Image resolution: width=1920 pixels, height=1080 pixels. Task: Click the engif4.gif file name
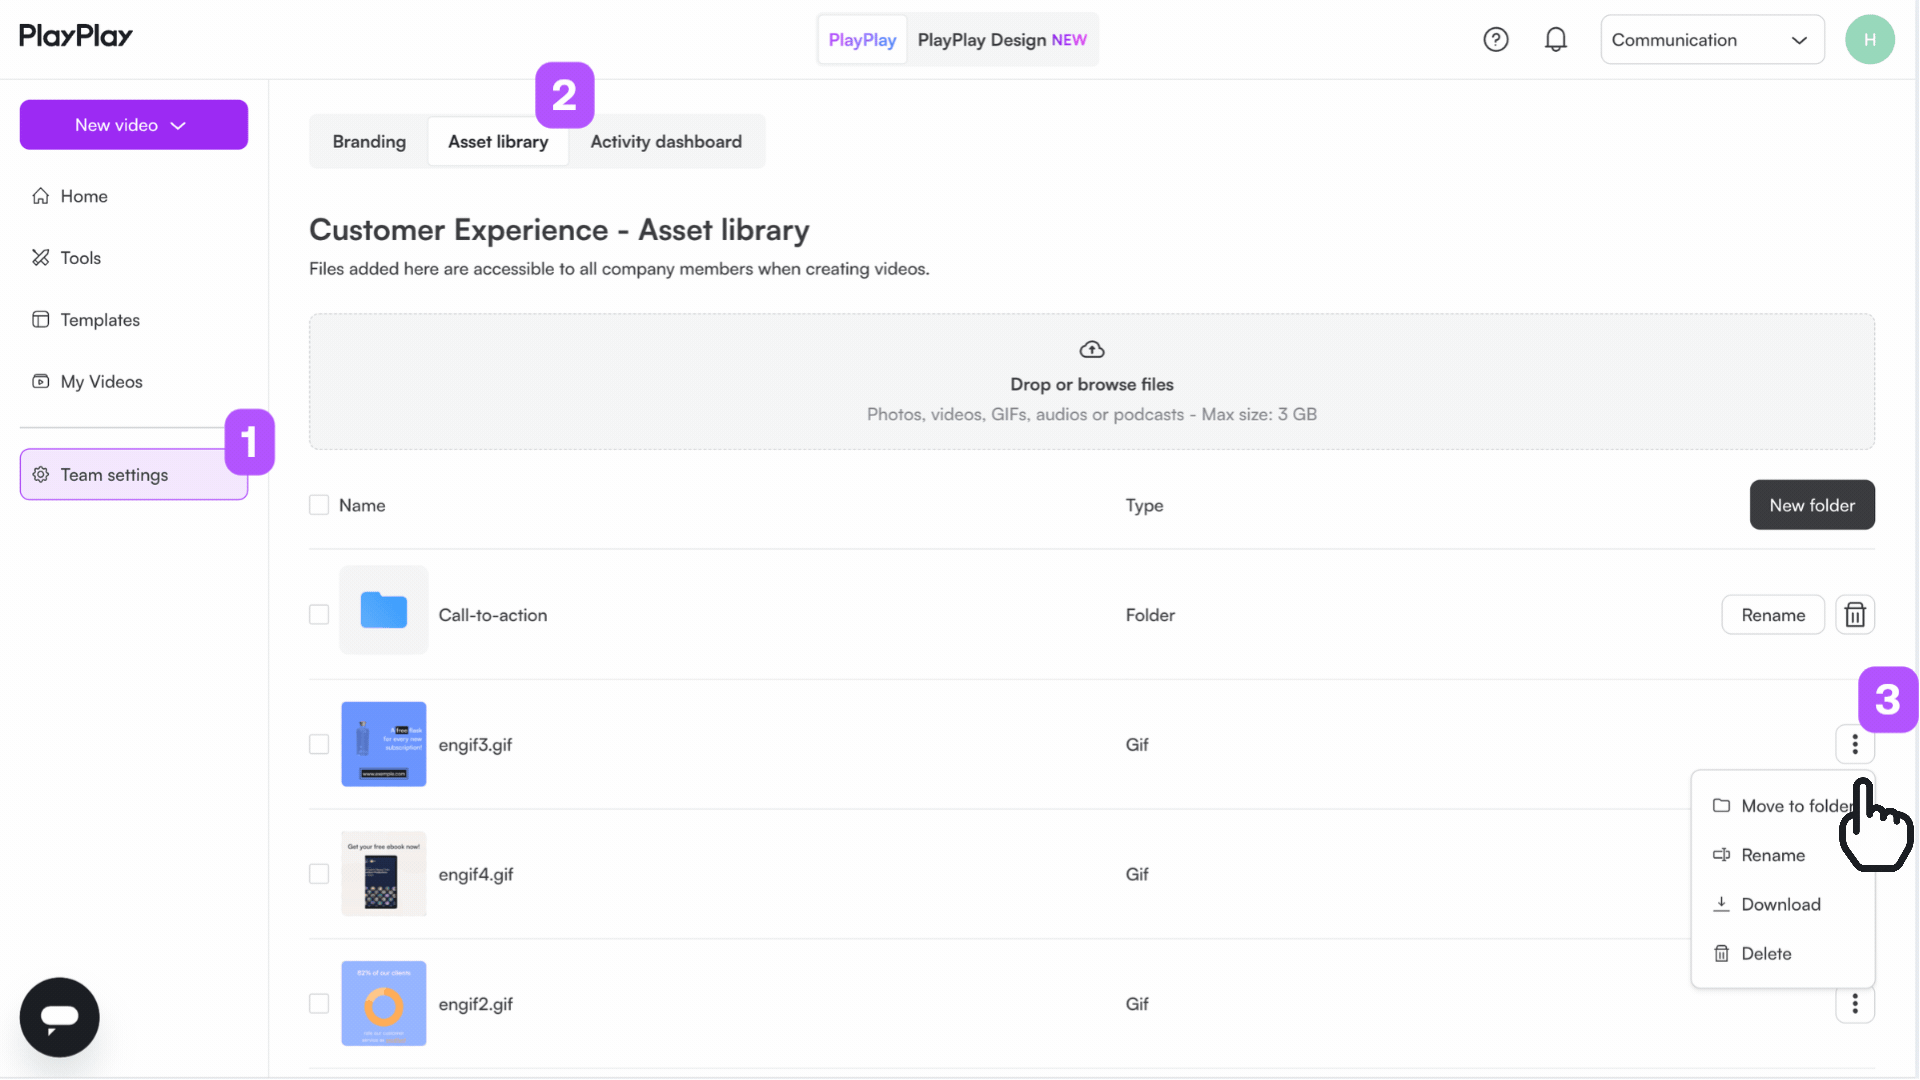[476, 875]
